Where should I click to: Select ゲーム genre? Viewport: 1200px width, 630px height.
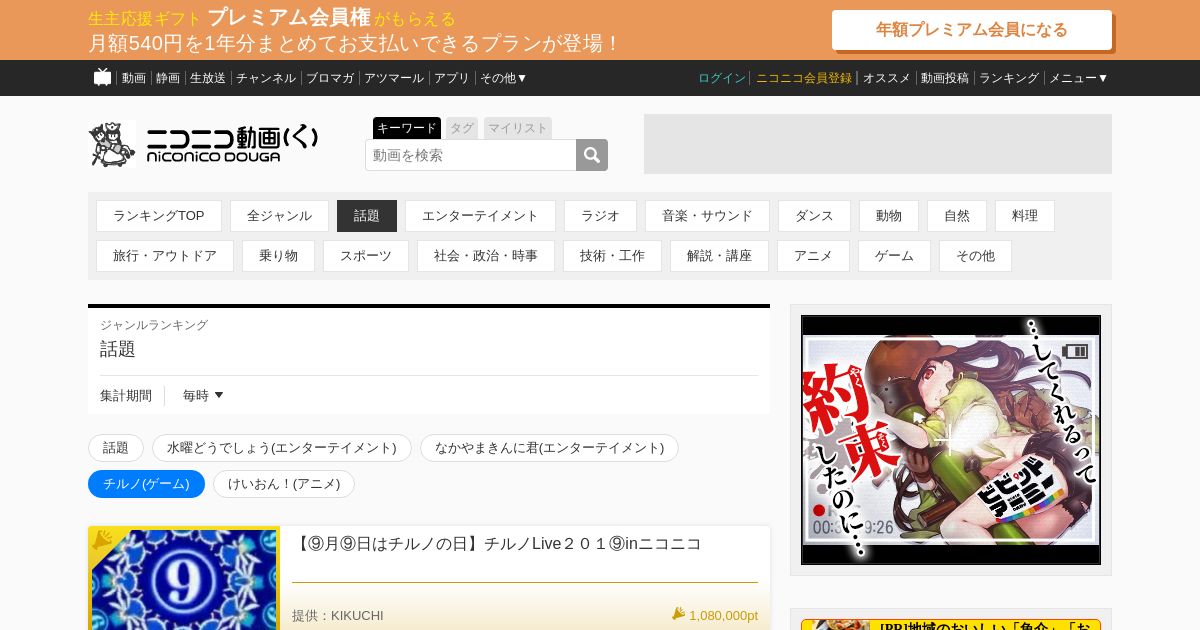894,256
